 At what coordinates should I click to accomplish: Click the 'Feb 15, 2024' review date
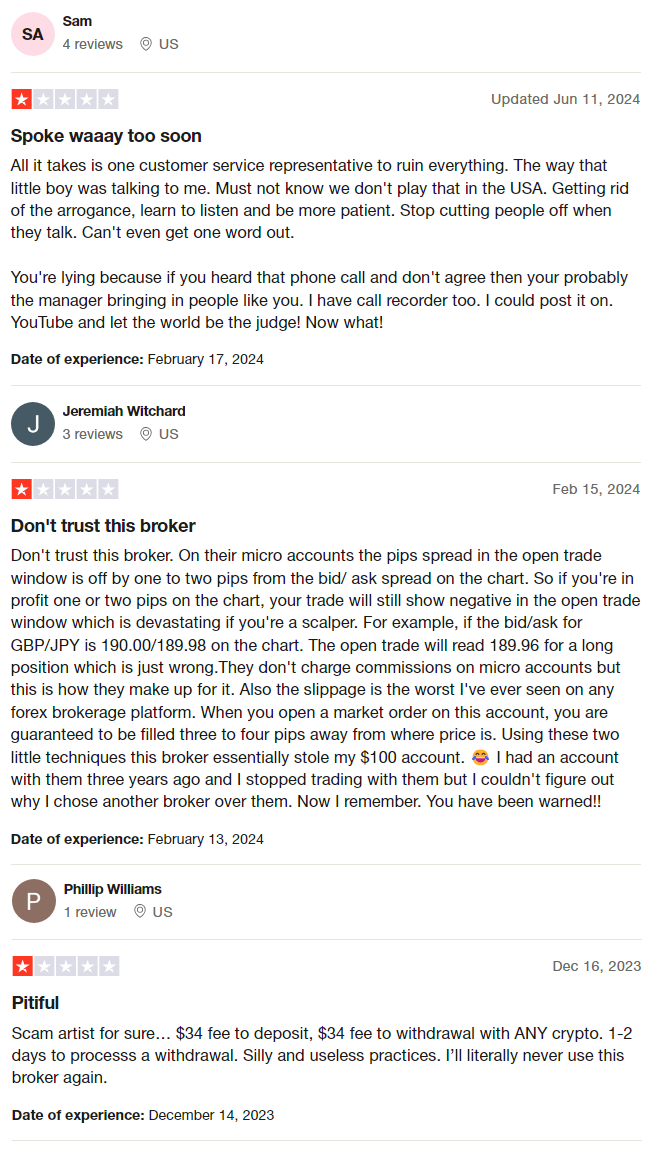[x=596, y=489]
